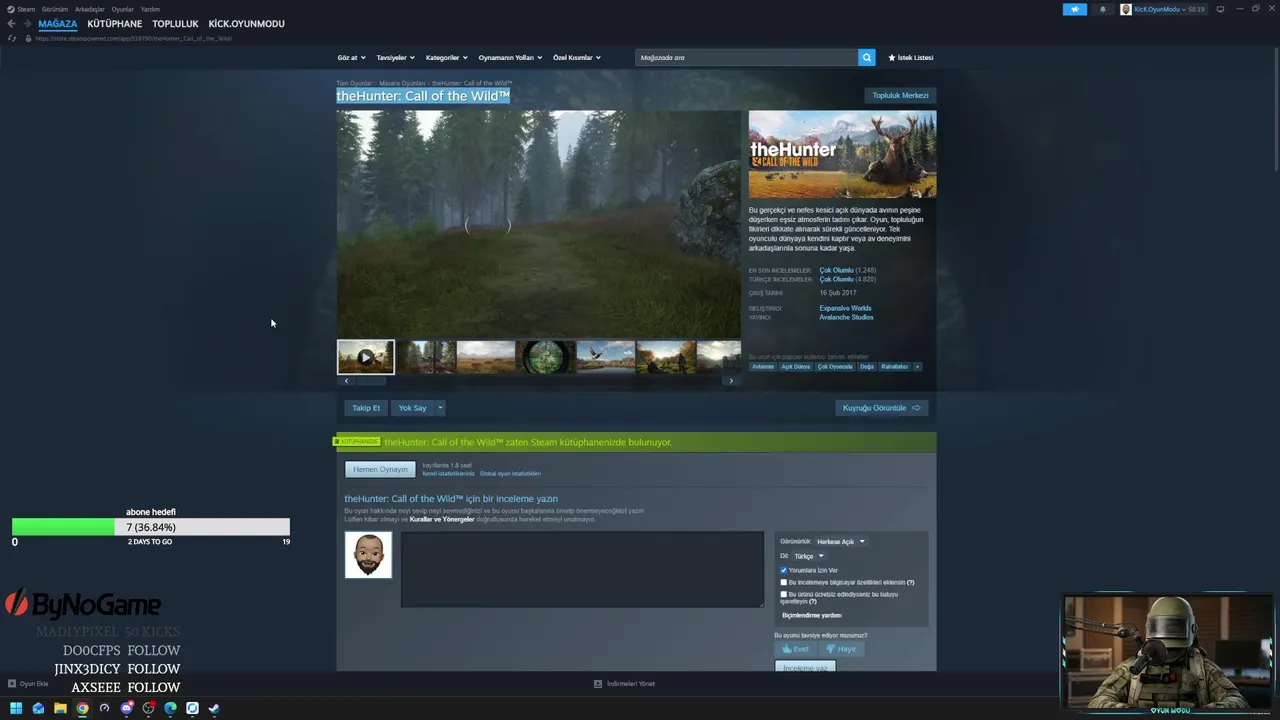The image size is (1280, 720).
Task: Click Kuyruğu Görüntüle button
Action: [x=882, y=408]
